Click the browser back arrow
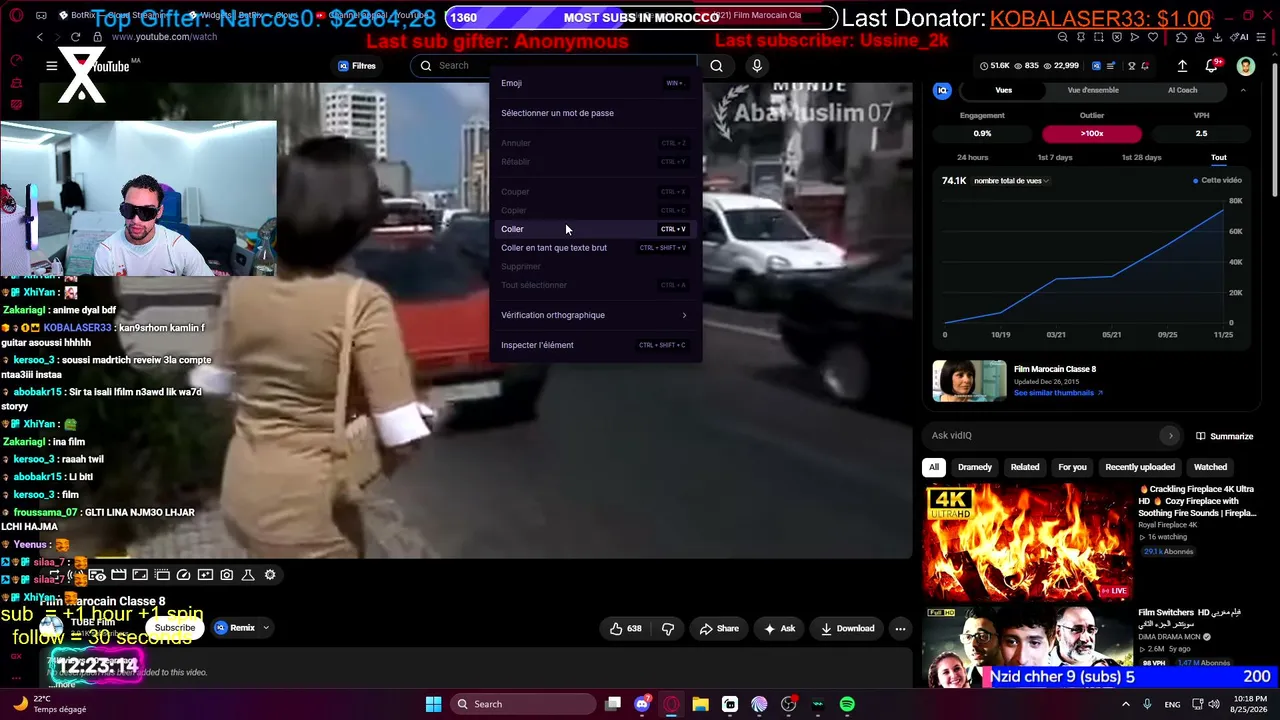 coord(40,37)
